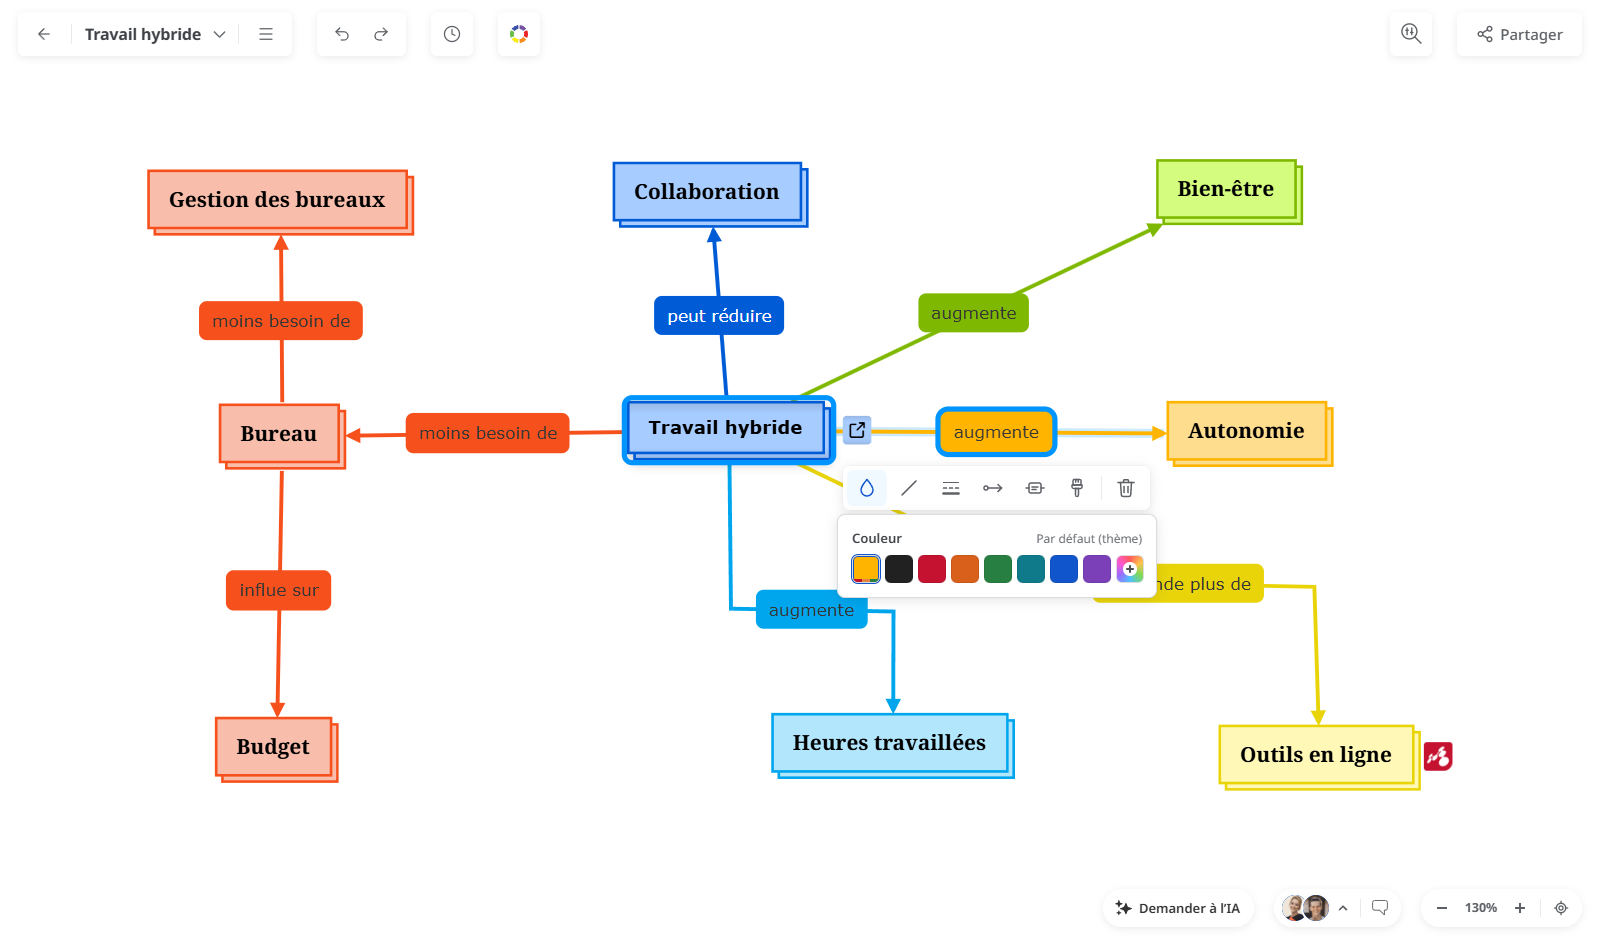The image size is (1600, 940).
Task: Choose the purple color swatch
Action: (1097, 569)
